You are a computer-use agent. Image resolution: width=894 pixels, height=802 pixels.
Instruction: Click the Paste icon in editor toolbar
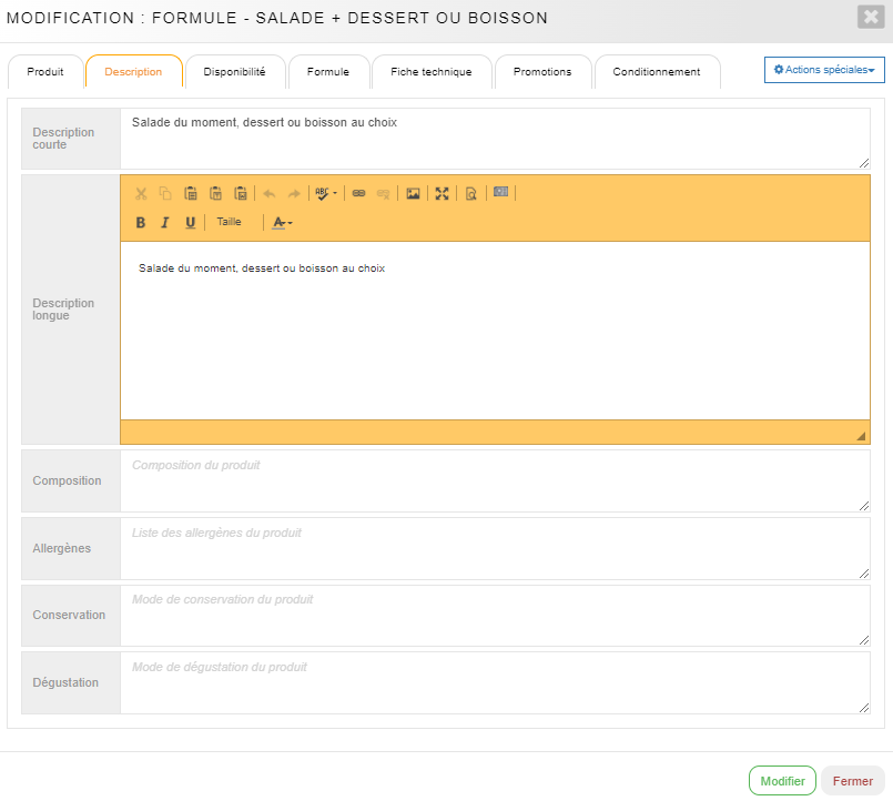tap(190, 194)
